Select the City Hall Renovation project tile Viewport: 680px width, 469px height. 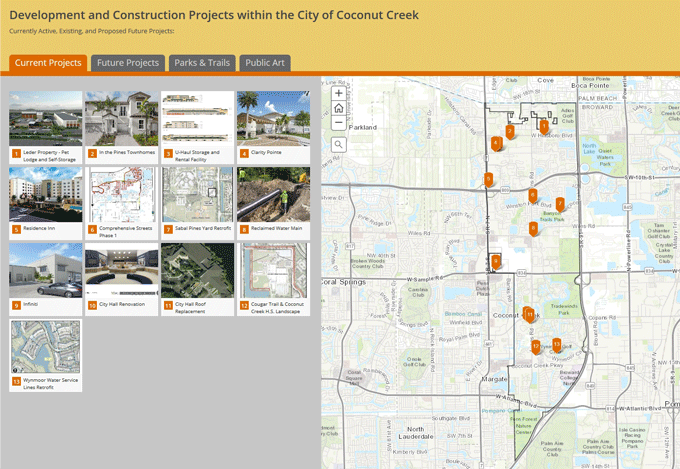tap(122, 271)
